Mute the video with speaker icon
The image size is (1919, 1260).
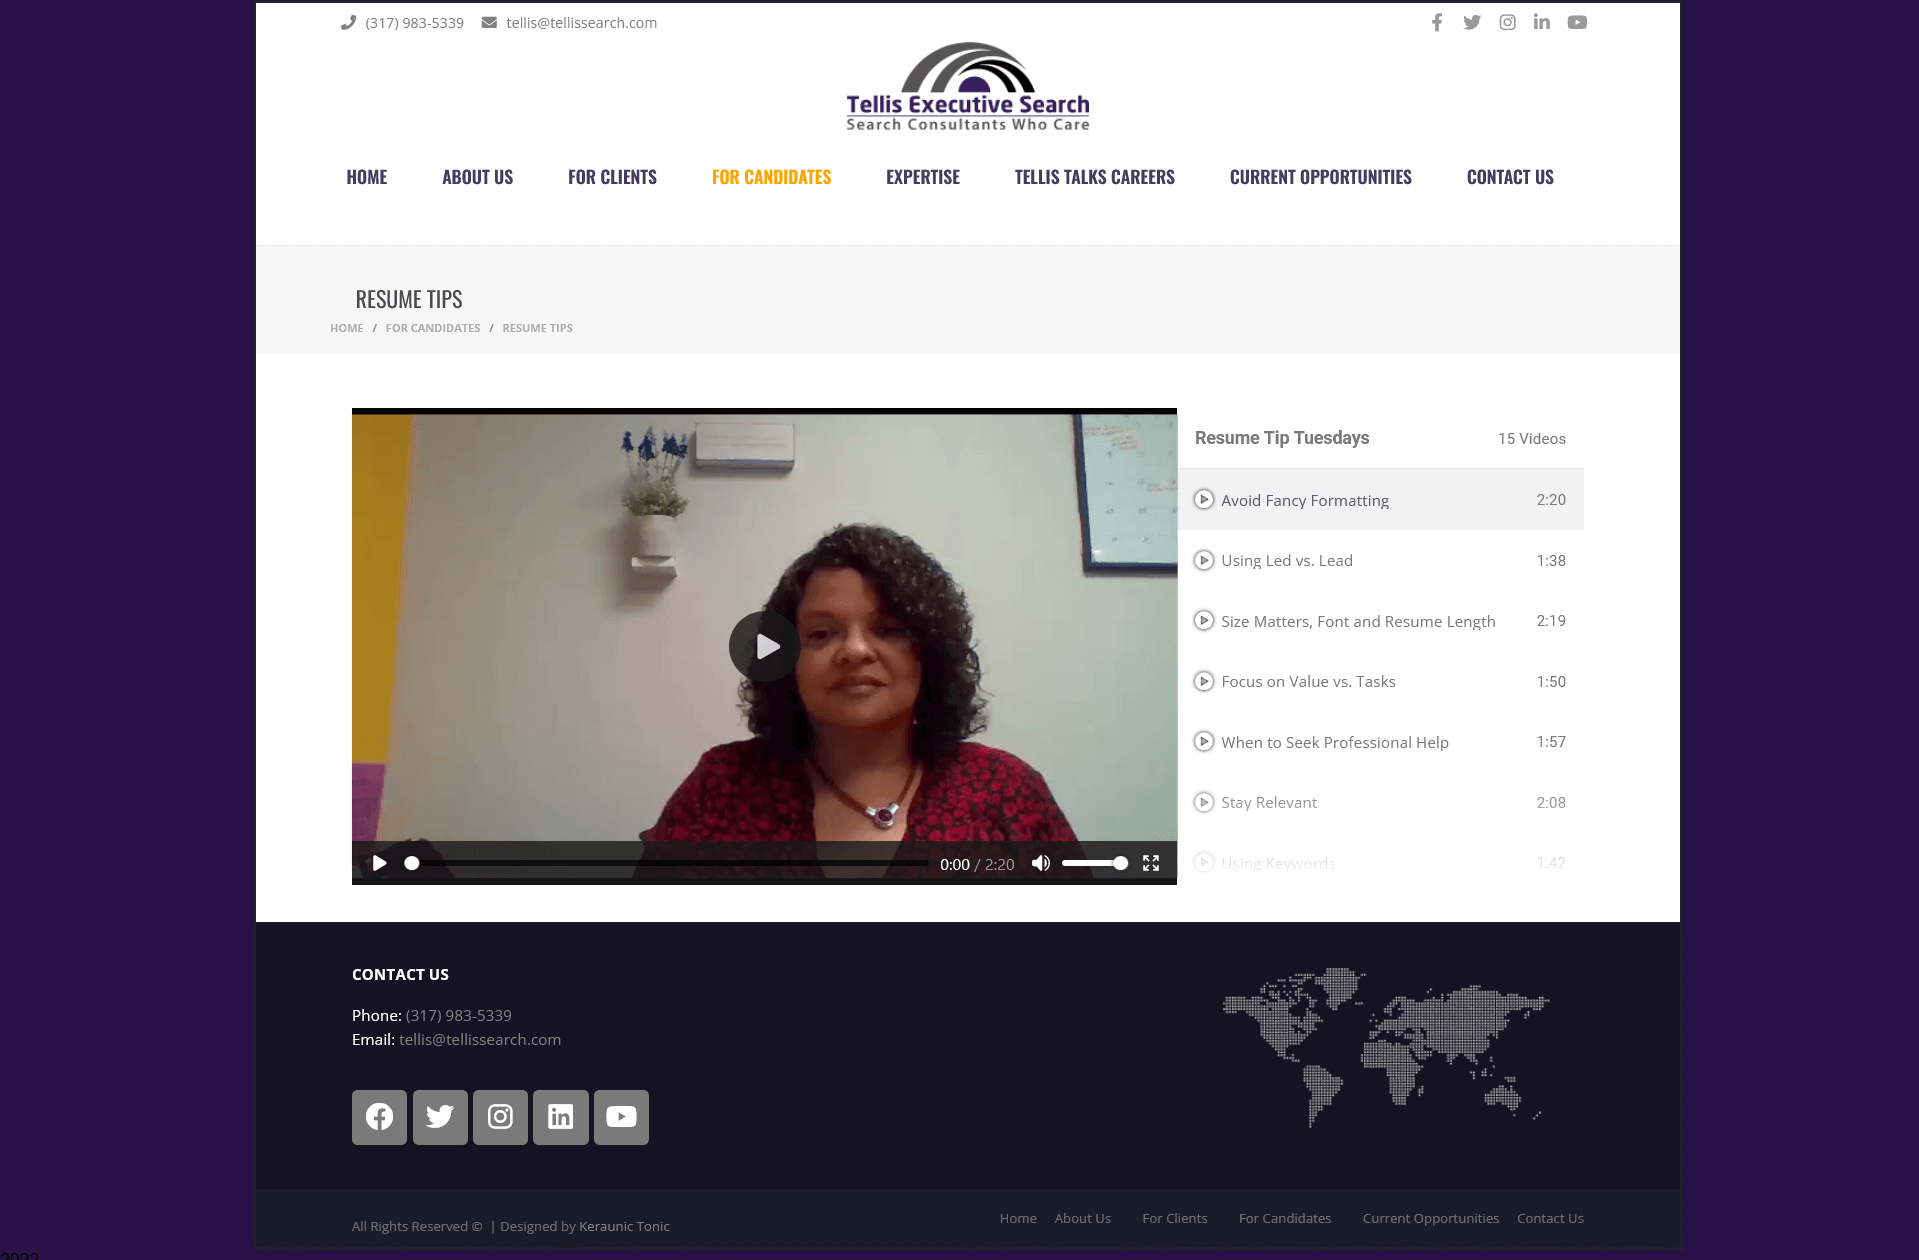tap(1040, 863)
